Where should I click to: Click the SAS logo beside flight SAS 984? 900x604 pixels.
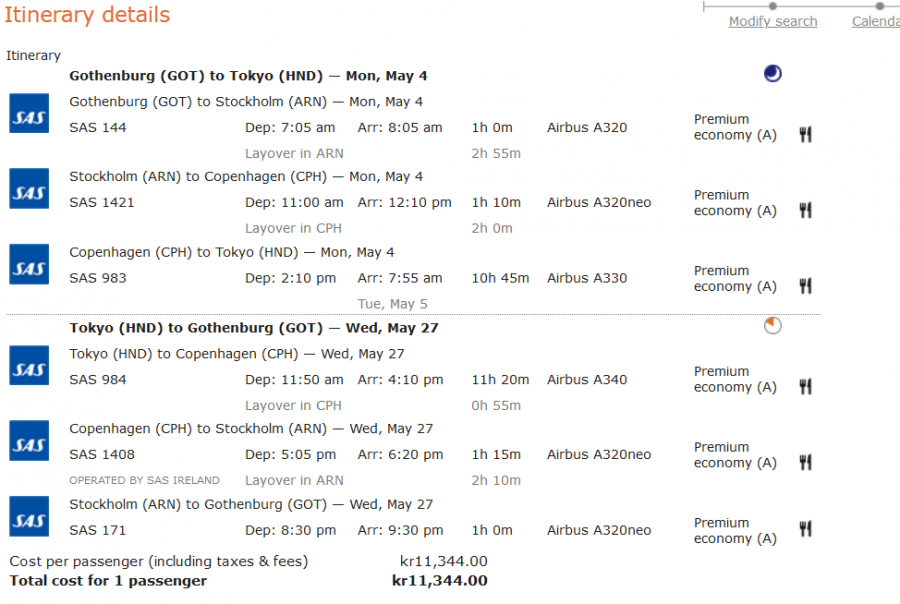[x=29, y=366]
